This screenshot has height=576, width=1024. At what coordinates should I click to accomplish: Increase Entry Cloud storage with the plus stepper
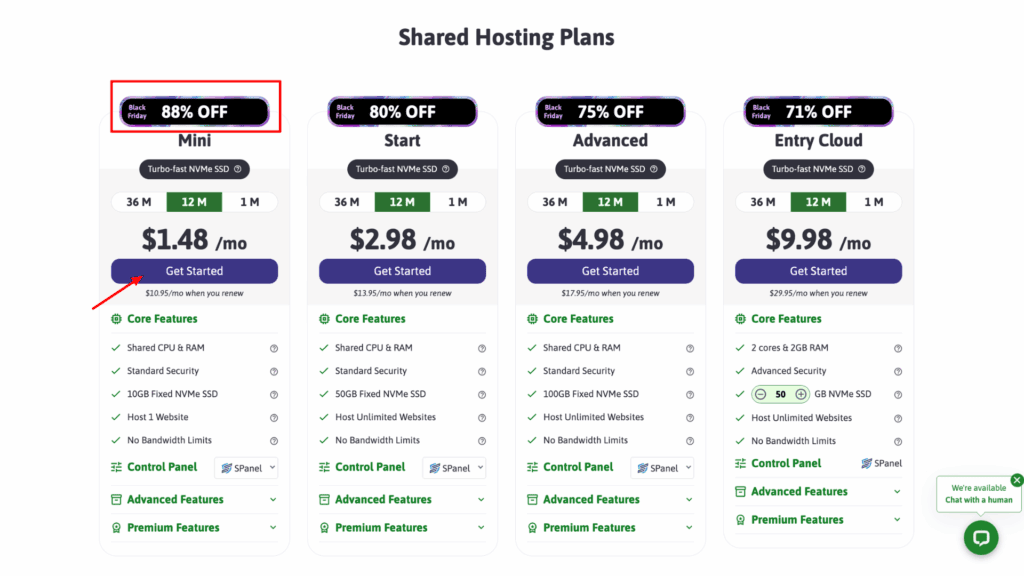pyautogui.click(x=801, y=394)
